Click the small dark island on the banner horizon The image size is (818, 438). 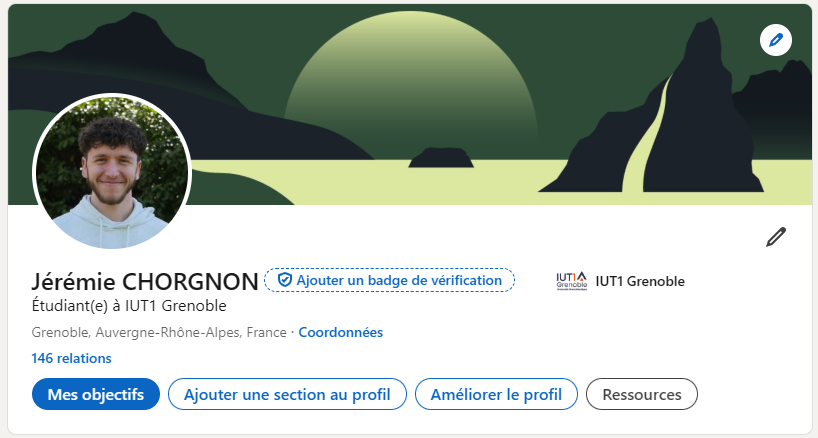pos(441,157)
